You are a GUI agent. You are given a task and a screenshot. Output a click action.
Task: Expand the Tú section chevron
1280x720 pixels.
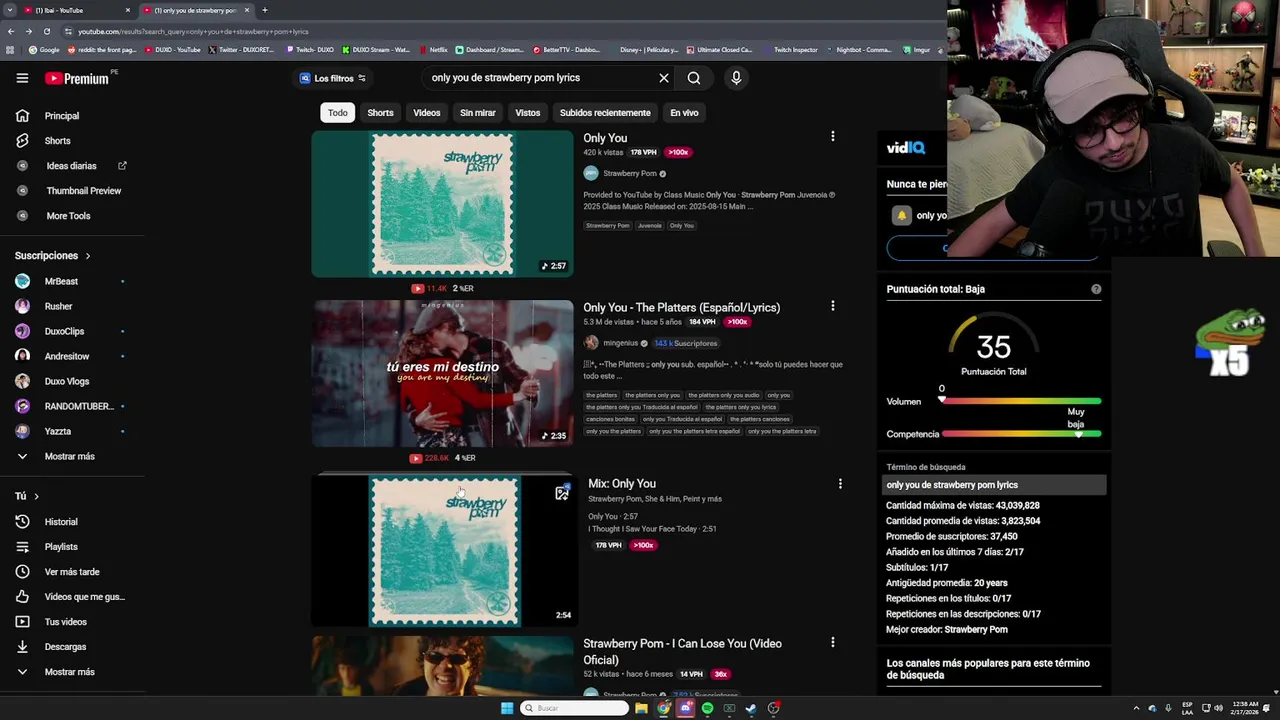36,497
